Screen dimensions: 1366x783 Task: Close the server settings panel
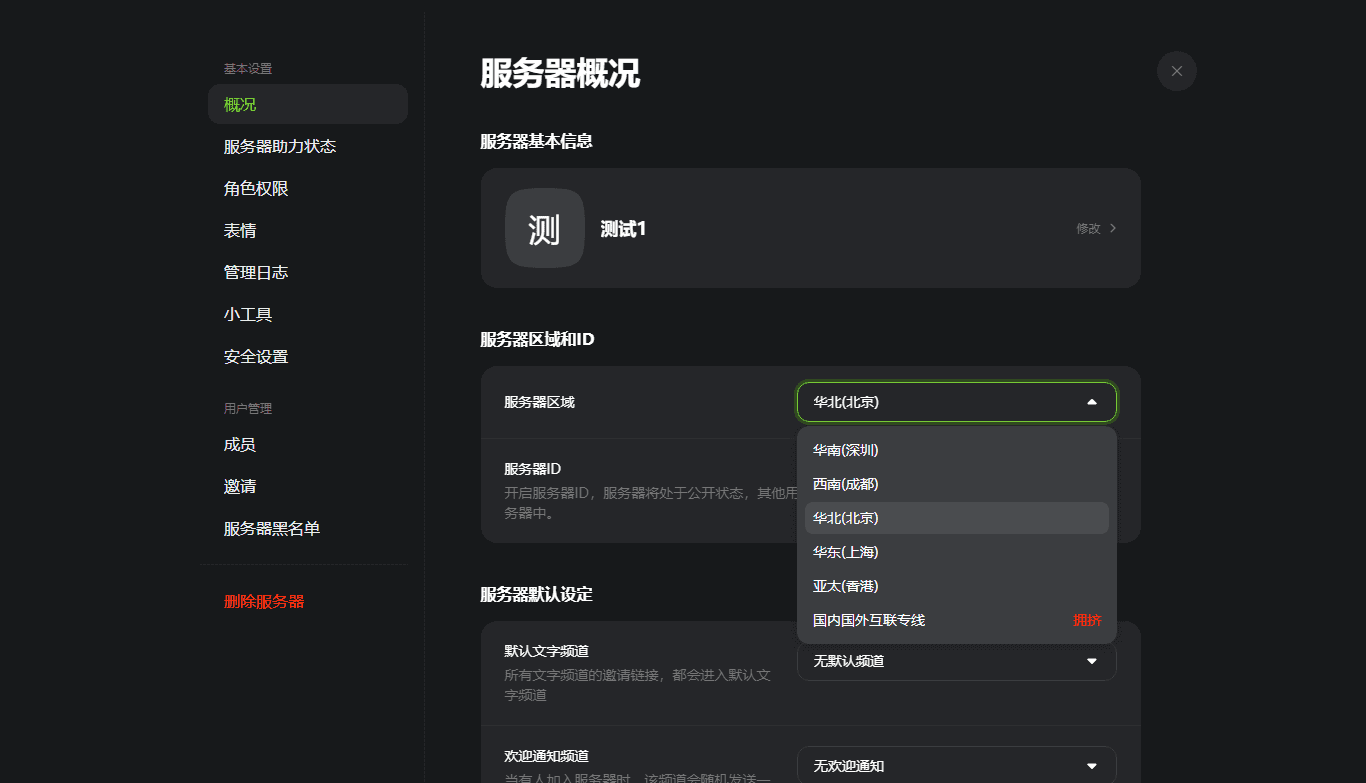(x=1176, y=71)
